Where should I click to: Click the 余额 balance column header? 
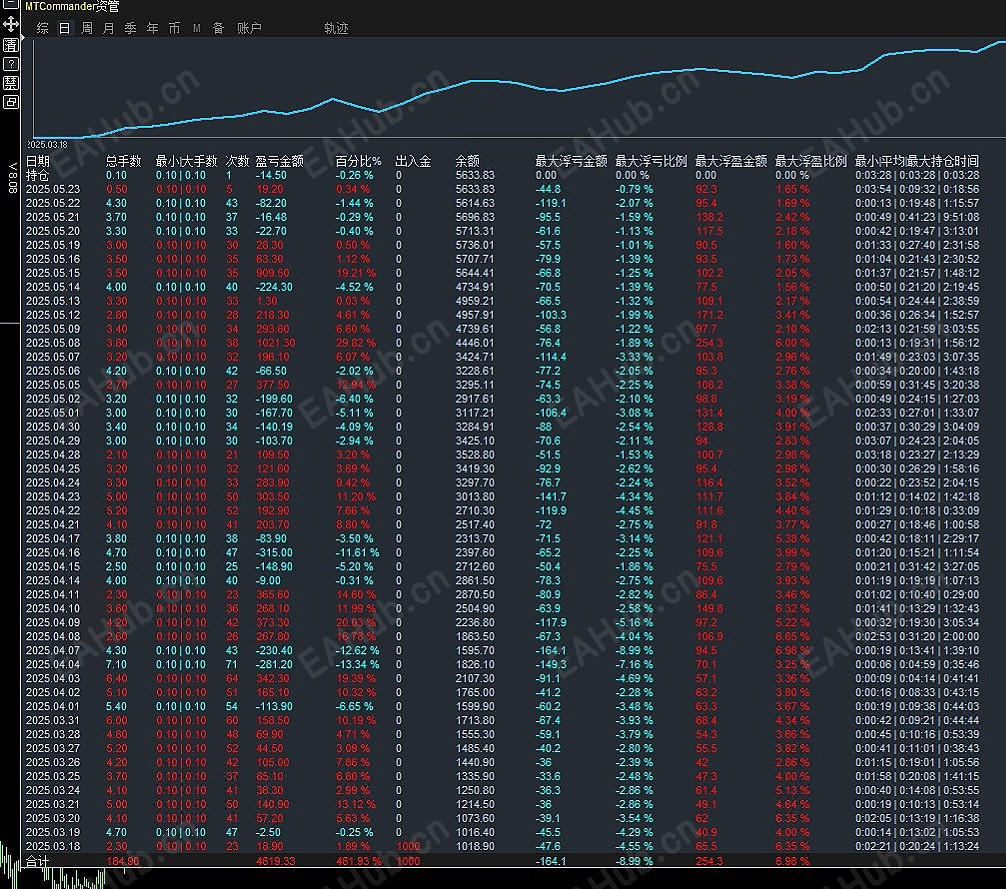click(467, 161)
